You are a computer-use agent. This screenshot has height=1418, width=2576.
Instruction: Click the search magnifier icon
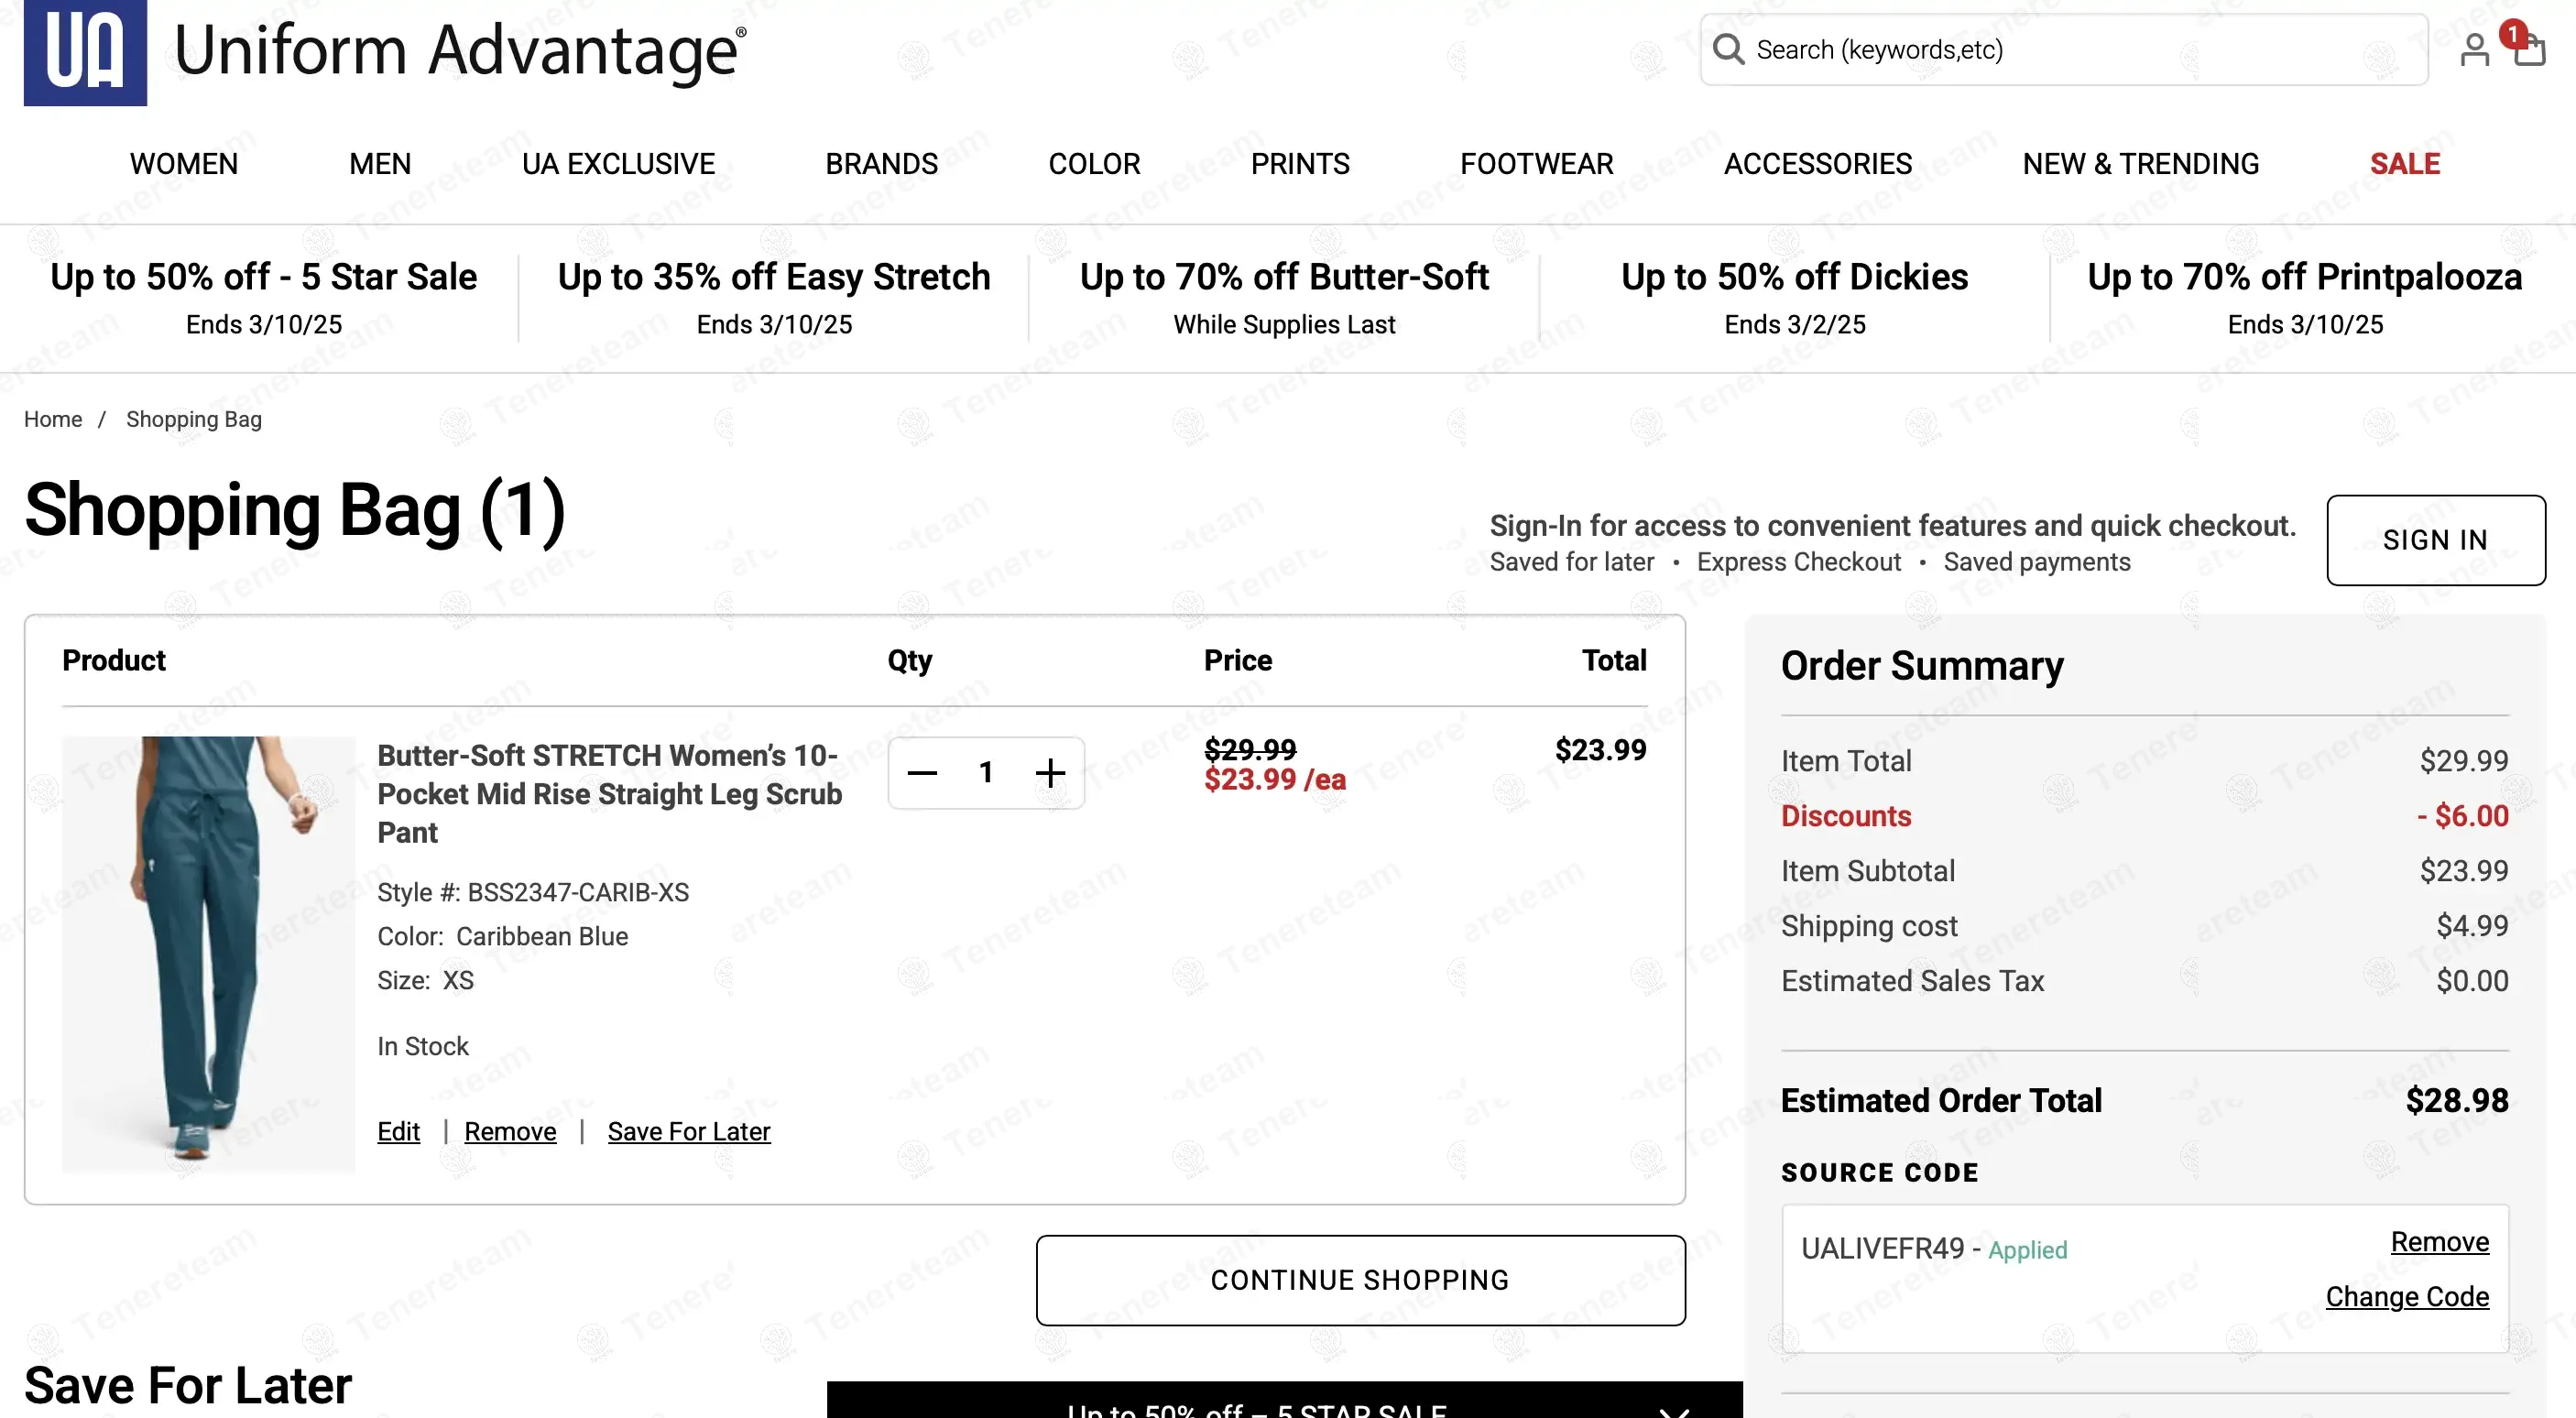pyautogui.click(x=1728, y=49)
